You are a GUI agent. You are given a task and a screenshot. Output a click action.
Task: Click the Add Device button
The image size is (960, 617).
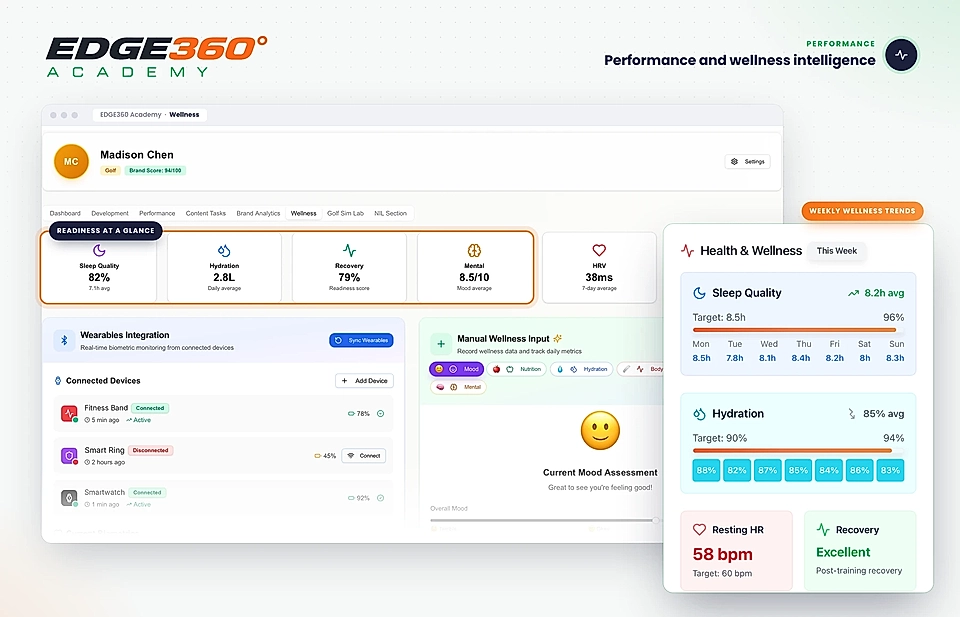364,381
